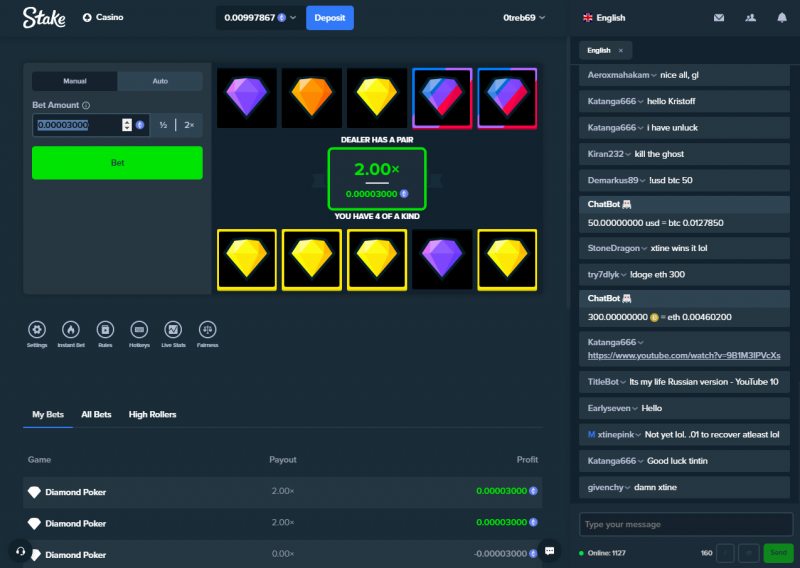Open first Diamond Poker bet row

[282, 492]
